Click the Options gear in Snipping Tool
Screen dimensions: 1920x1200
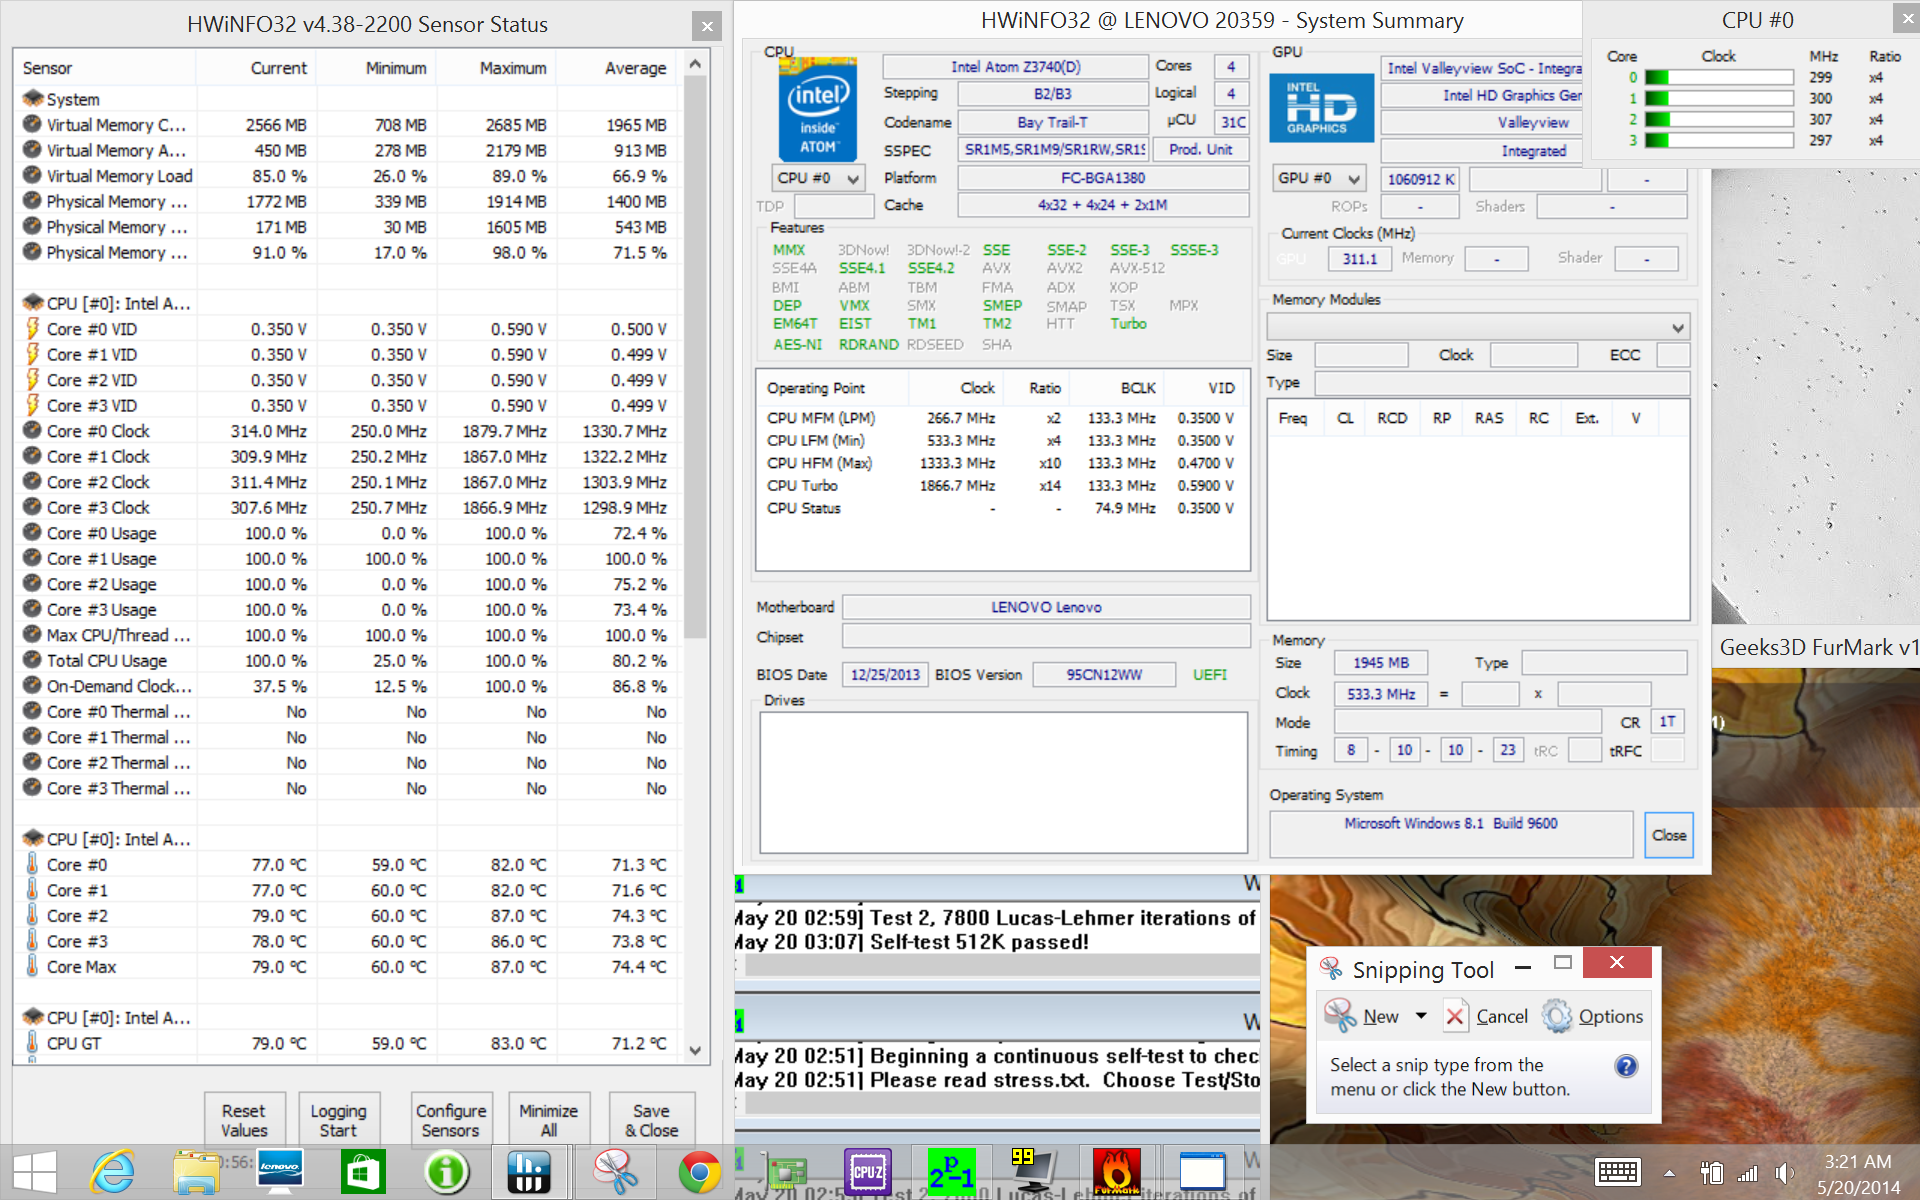click(x=1556, y=1016)
